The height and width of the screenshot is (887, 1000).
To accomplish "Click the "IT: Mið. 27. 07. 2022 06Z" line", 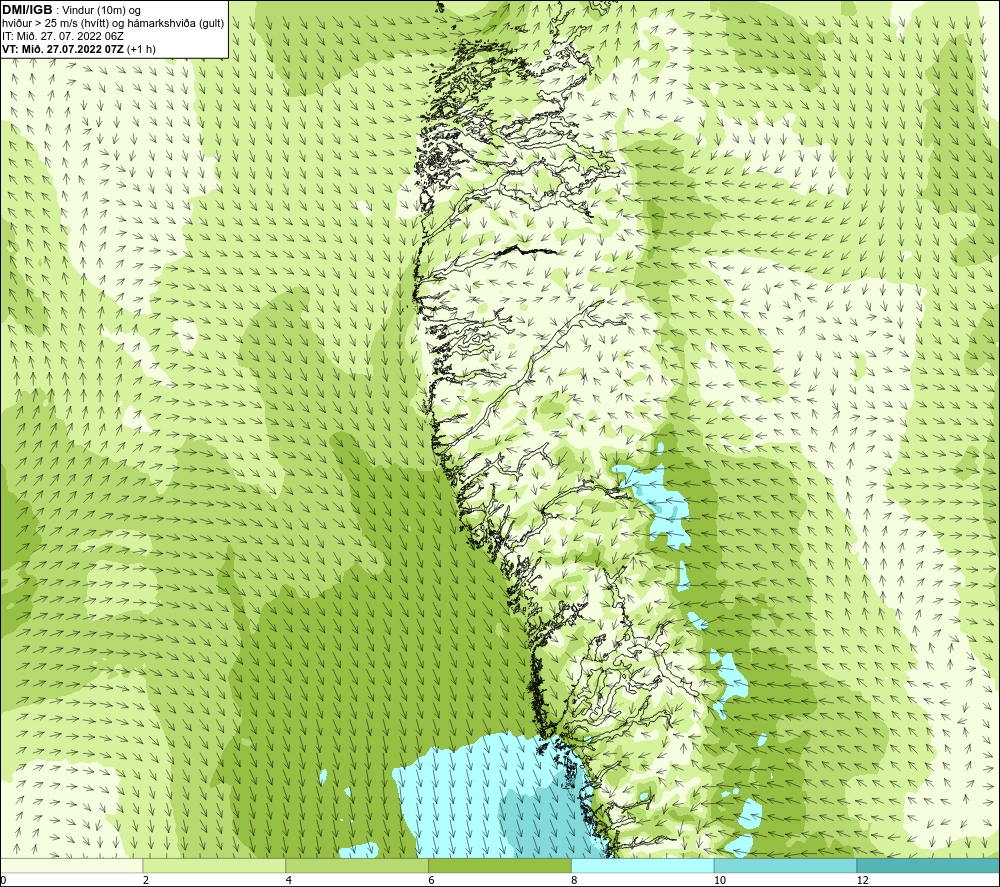I will pyautogui.click(x=62, y=36).
